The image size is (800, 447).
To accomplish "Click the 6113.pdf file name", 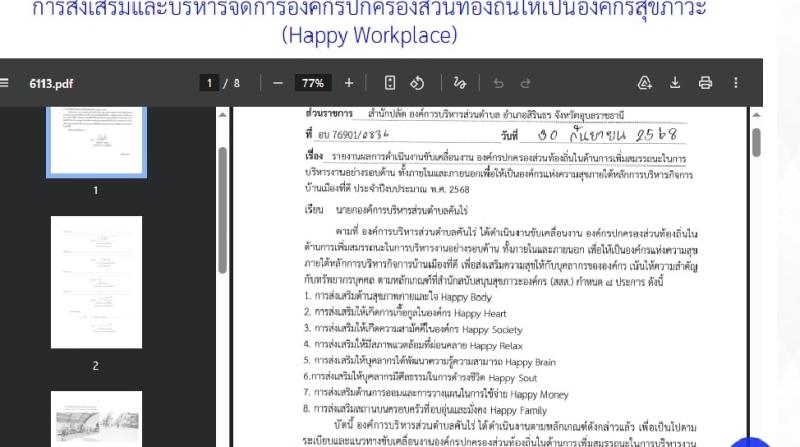I will pos(51,84).
